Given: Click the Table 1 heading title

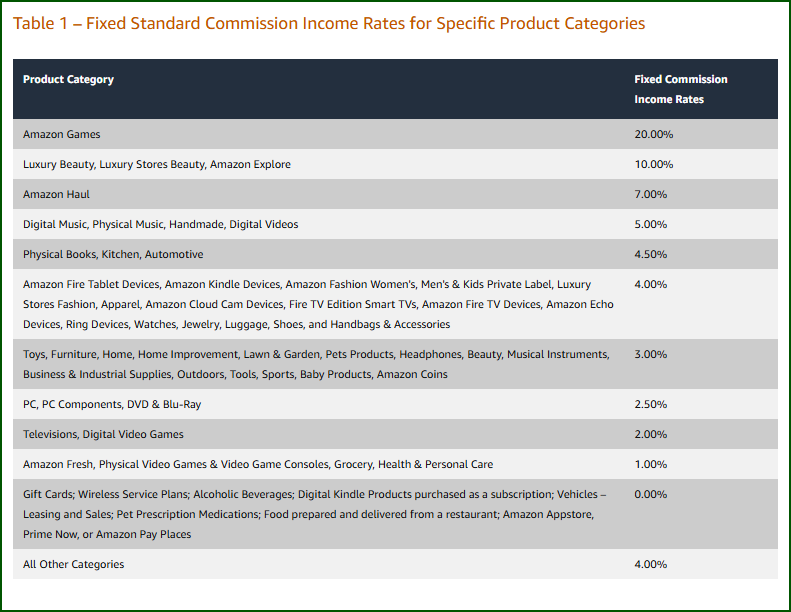Looking at the screenshot, I should coord(329,24).
